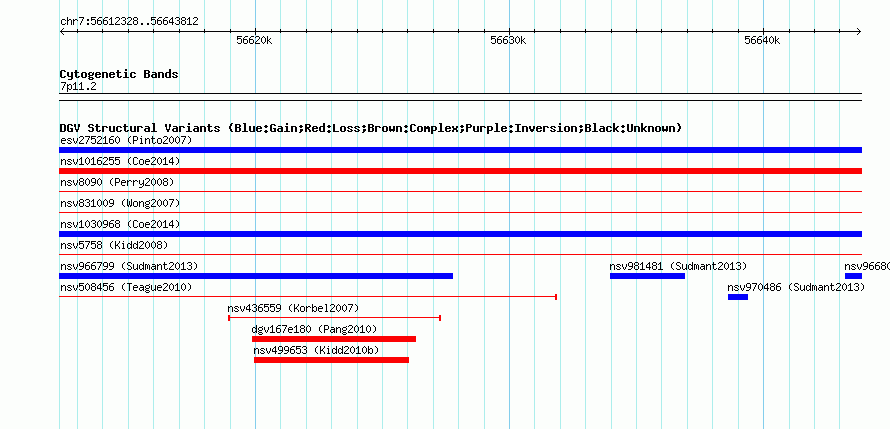
Task: Click the 7p11.2 band label
Action: pos(78,86)
